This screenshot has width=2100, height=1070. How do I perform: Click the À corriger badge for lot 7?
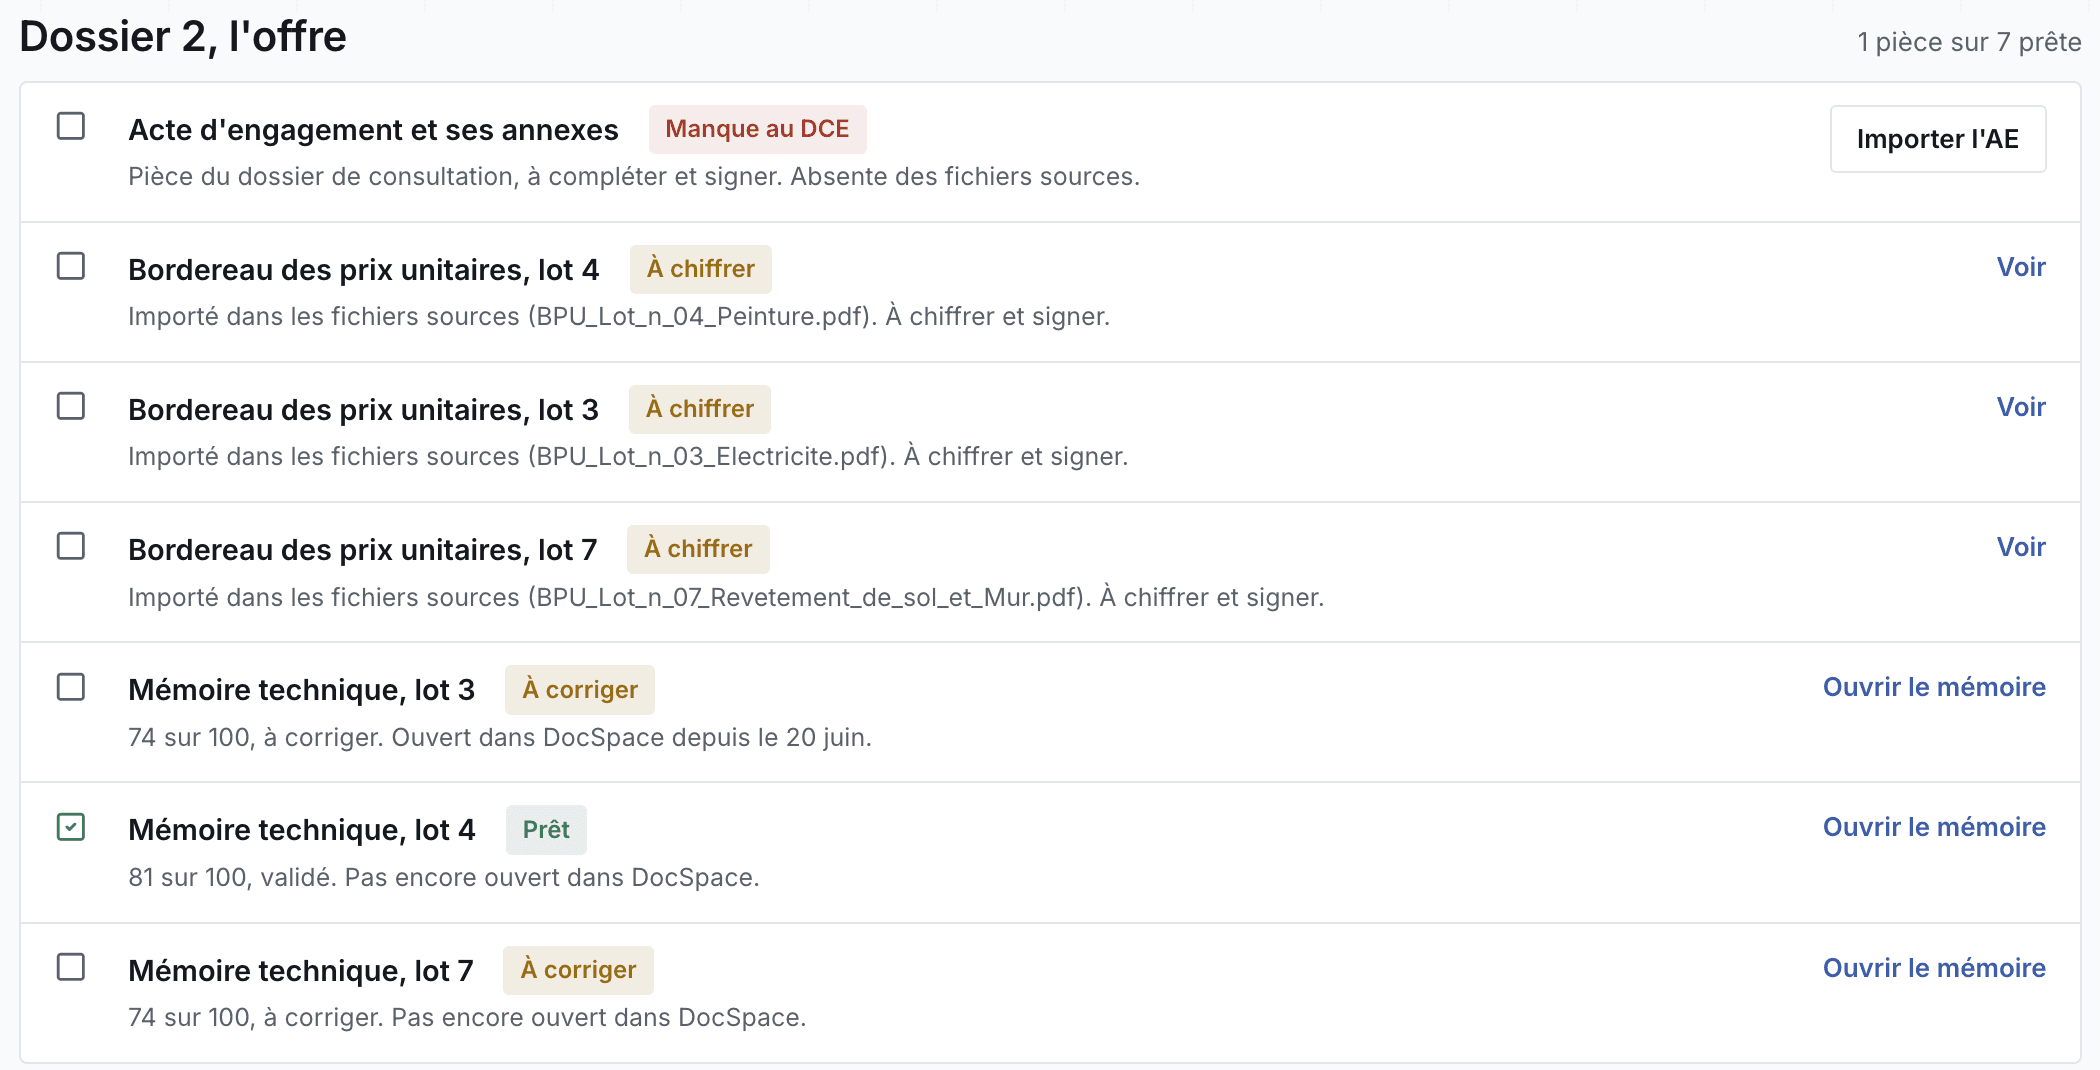pyautogui.click(x=578, y=970)
